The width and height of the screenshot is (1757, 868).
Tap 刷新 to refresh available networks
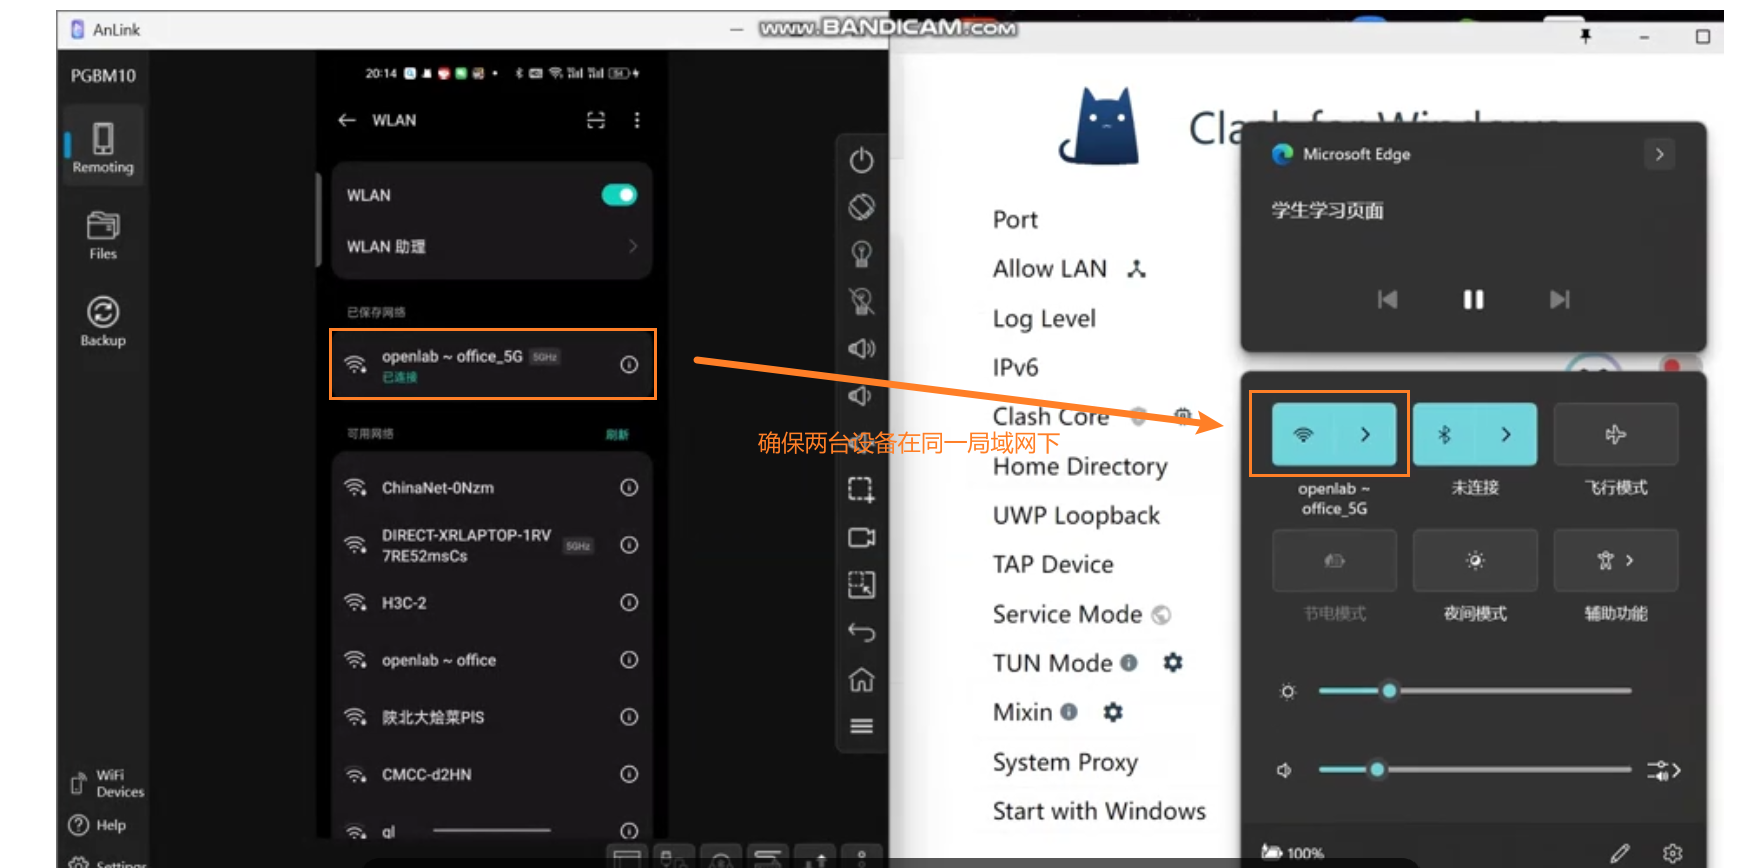point(617,435)
